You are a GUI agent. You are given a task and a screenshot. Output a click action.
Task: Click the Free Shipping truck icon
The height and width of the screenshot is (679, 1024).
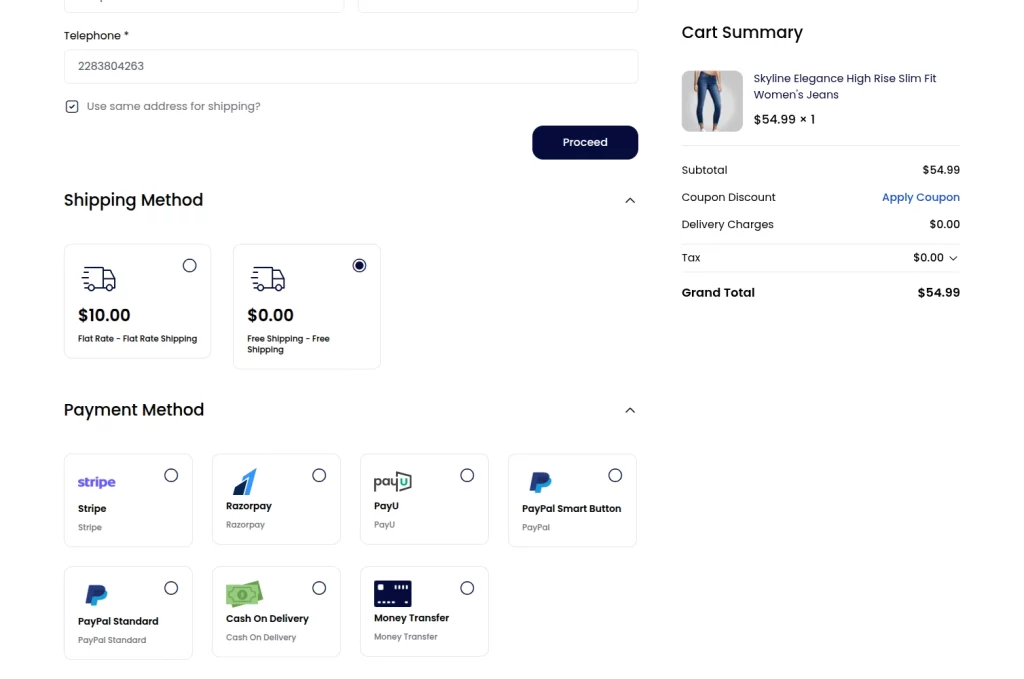267,279
